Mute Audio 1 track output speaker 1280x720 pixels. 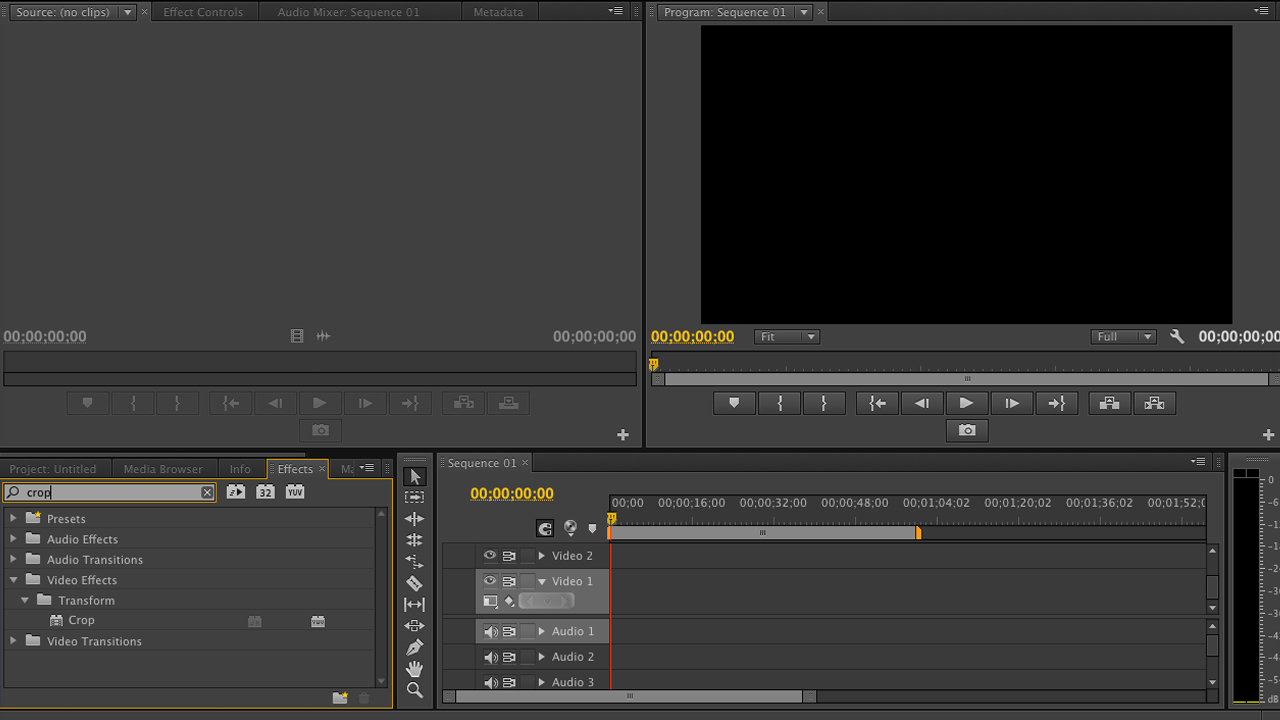pyautogui.click(x=490, y=632)
